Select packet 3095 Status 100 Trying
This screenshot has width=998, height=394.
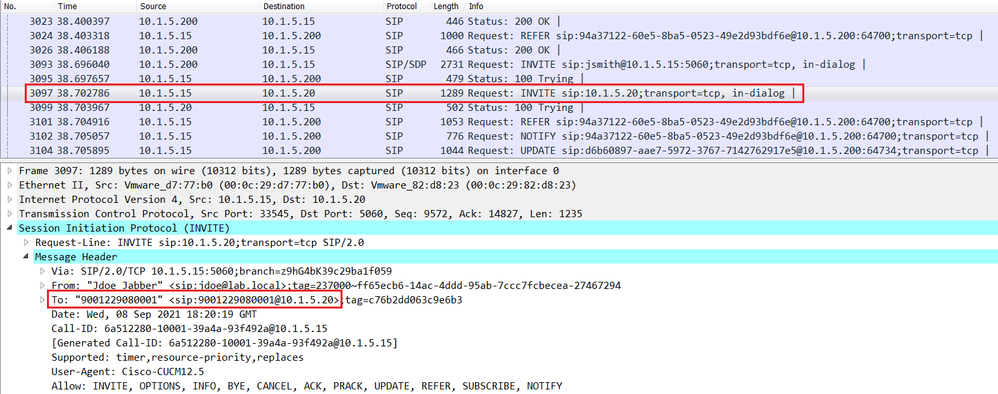tap(499, 79)
